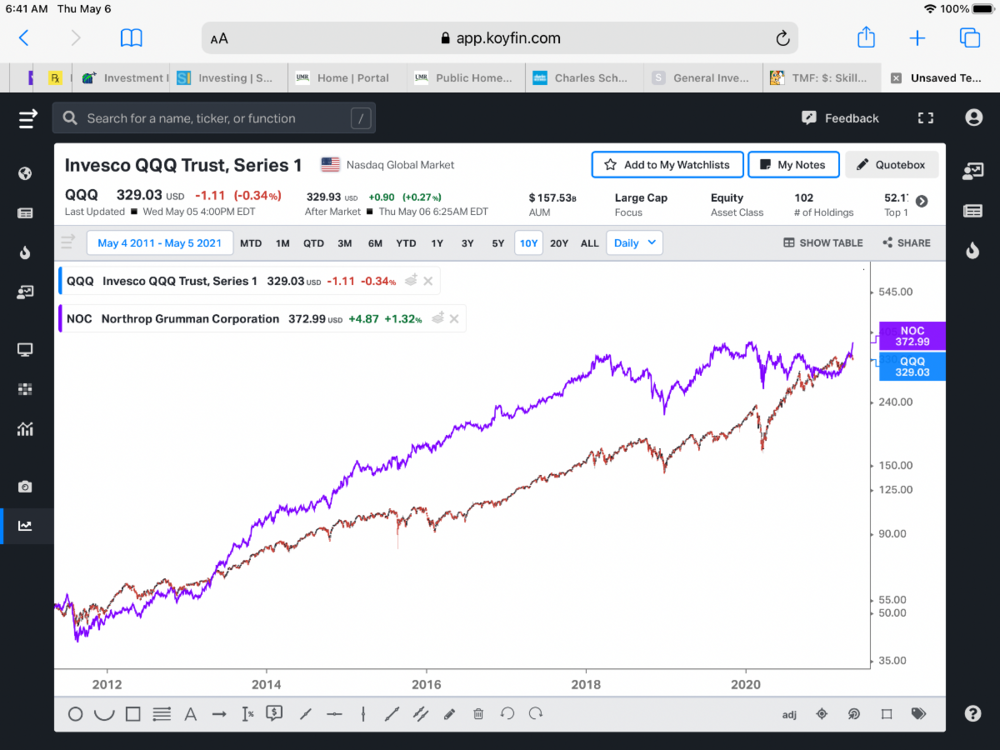Open the bar chart analytics icon in the left sidebar
The image size is (1000, 750).
tap(25, 429)
